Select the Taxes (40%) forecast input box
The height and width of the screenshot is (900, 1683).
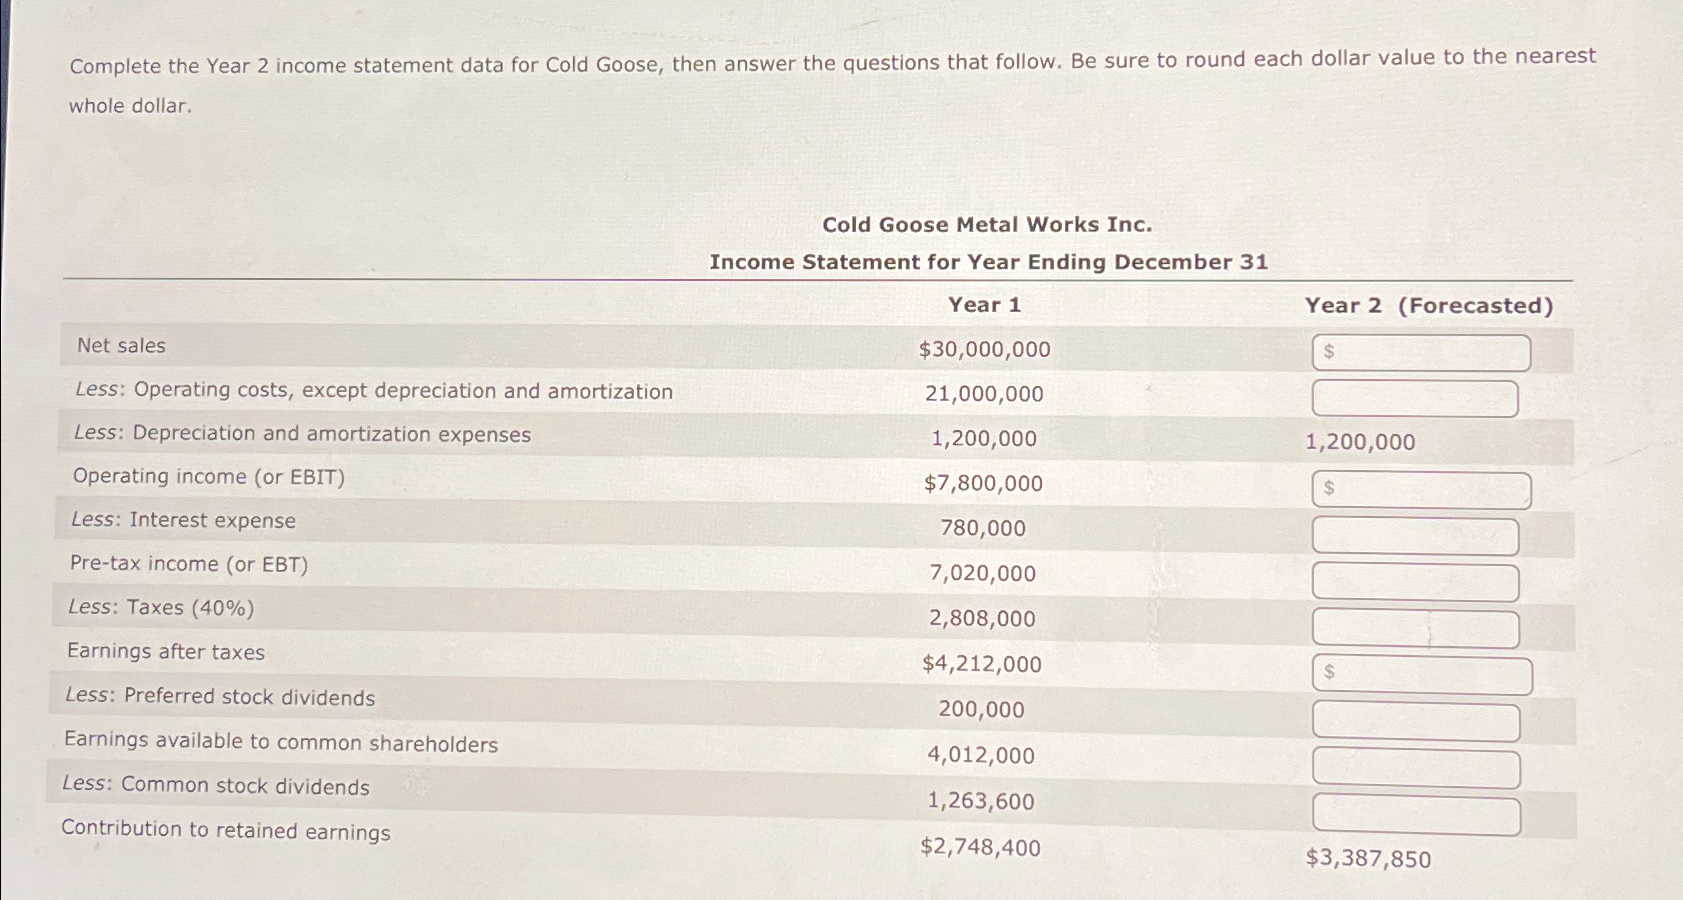(1415, 628)
